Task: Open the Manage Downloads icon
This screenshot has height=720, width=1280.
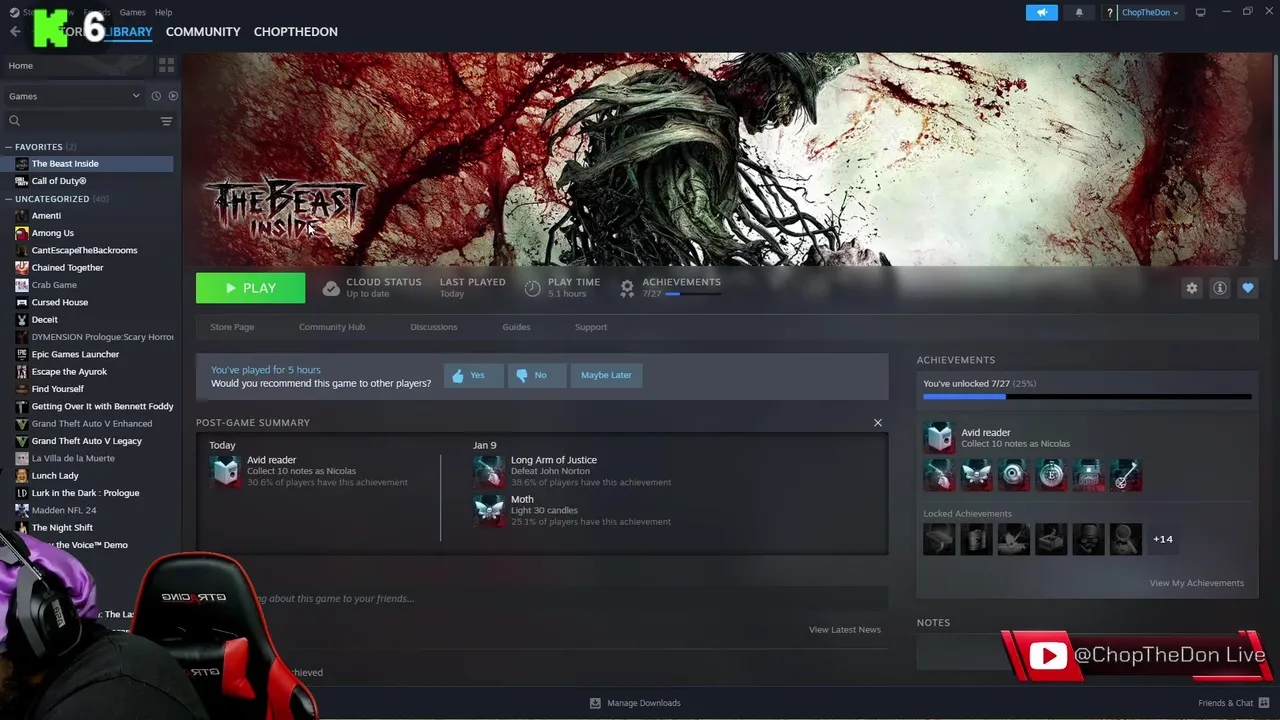Action: (x=595, y=703)
